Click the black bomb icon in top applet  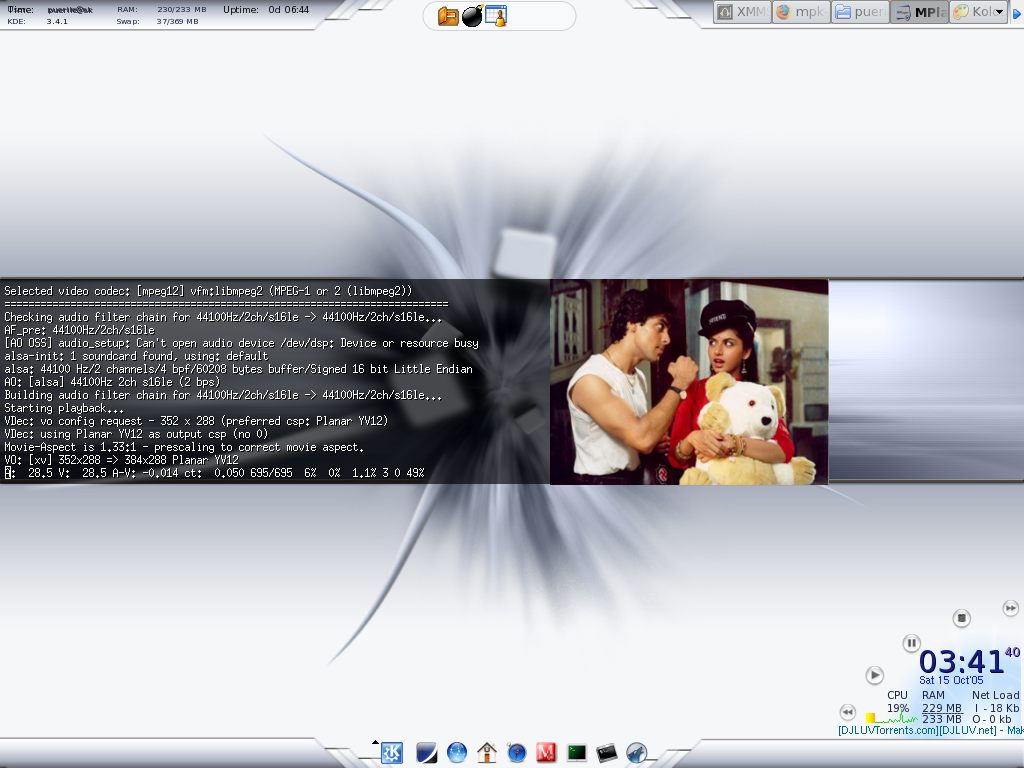pyautogui.click(x=472, y=16)
